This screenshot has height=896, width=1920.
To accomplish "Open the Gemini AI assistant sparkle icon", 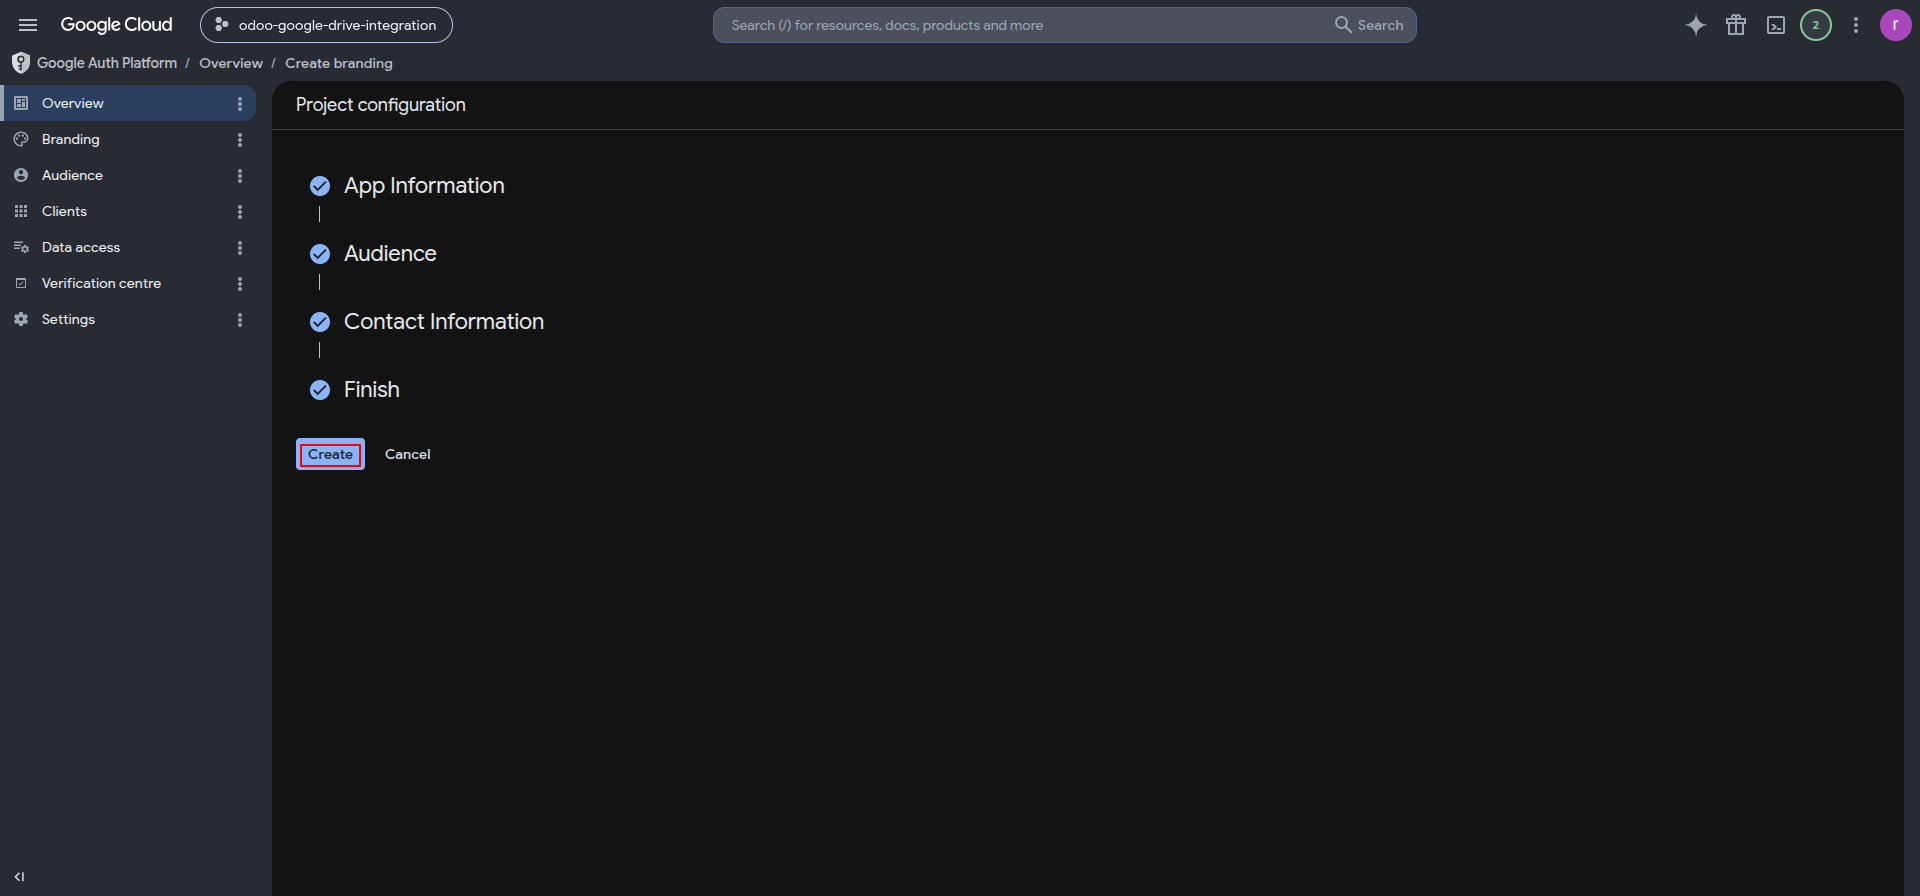I will pyautogui.click(x=1696, y=25).
